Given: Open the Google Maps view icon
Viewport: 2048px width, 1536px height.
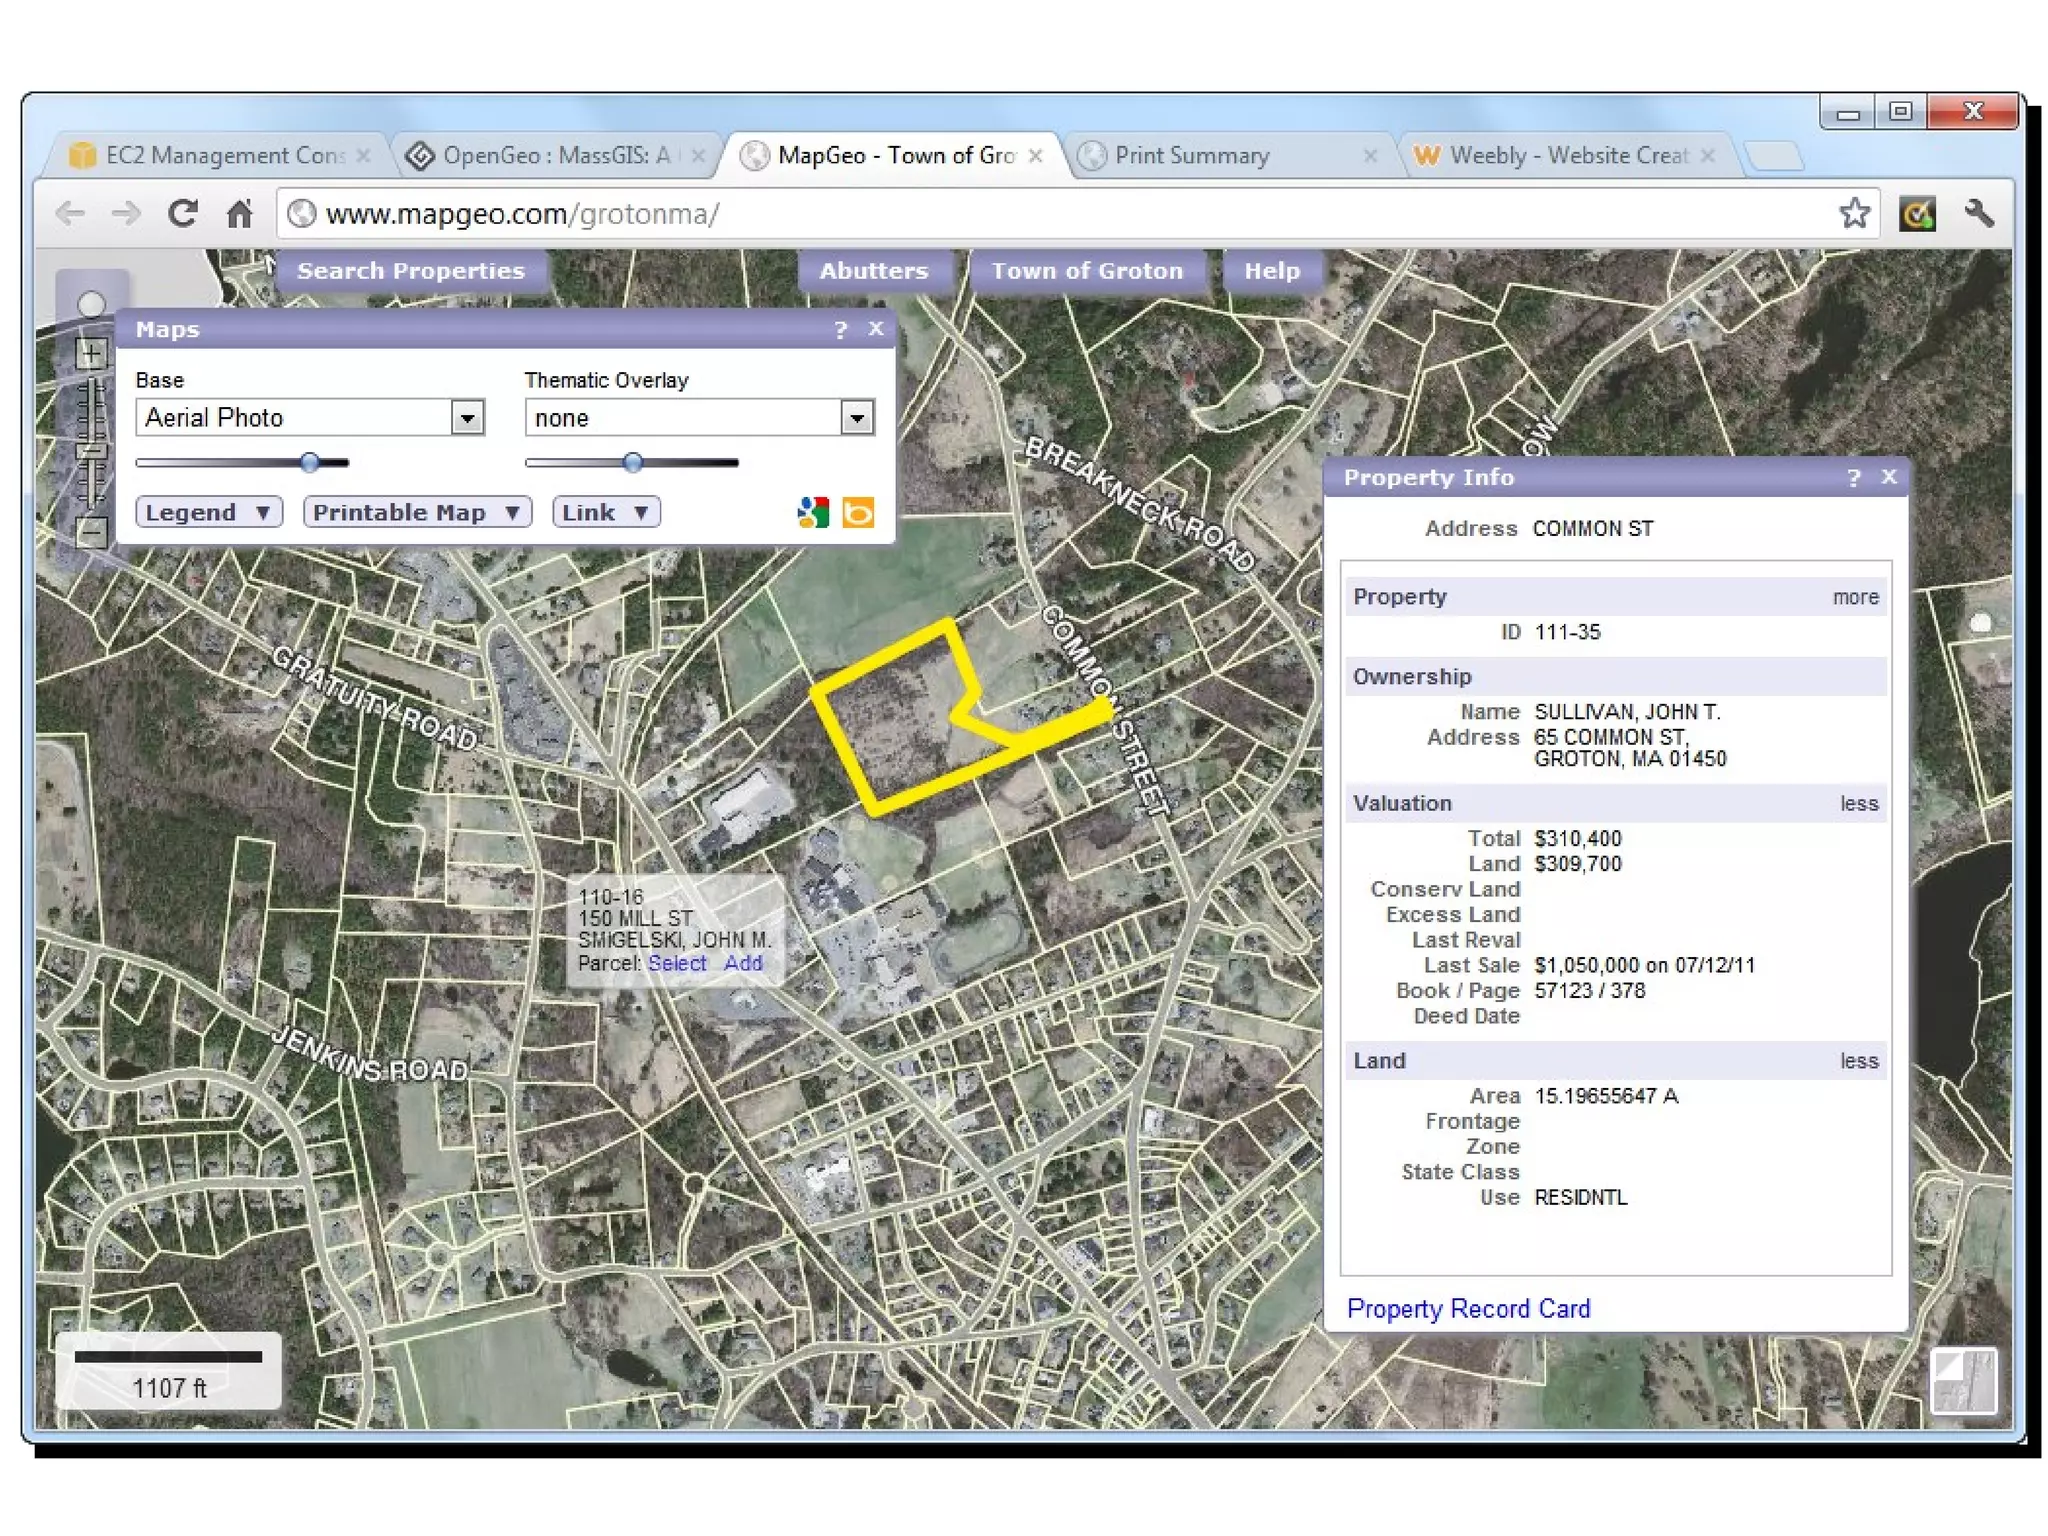Looking at the screenshot, I should [x=813, y=513].
